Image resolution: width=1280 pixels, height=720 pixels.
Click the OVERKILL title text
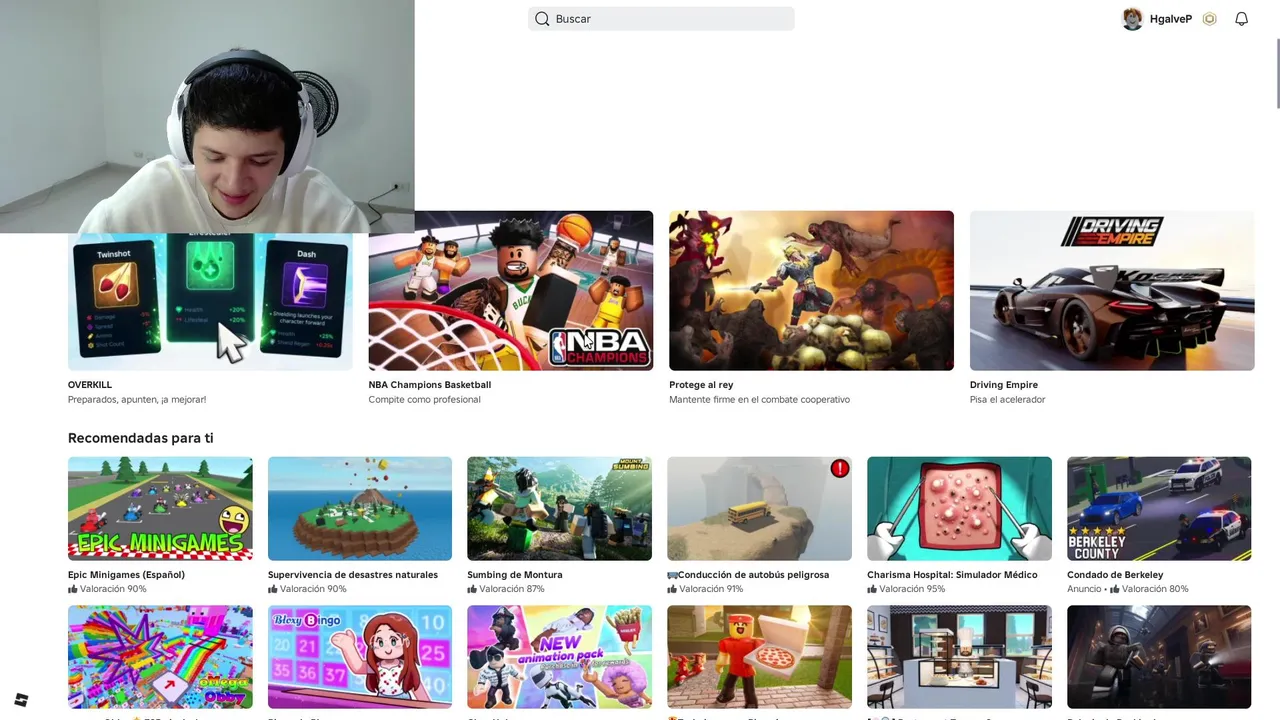[x=90, y=385]
